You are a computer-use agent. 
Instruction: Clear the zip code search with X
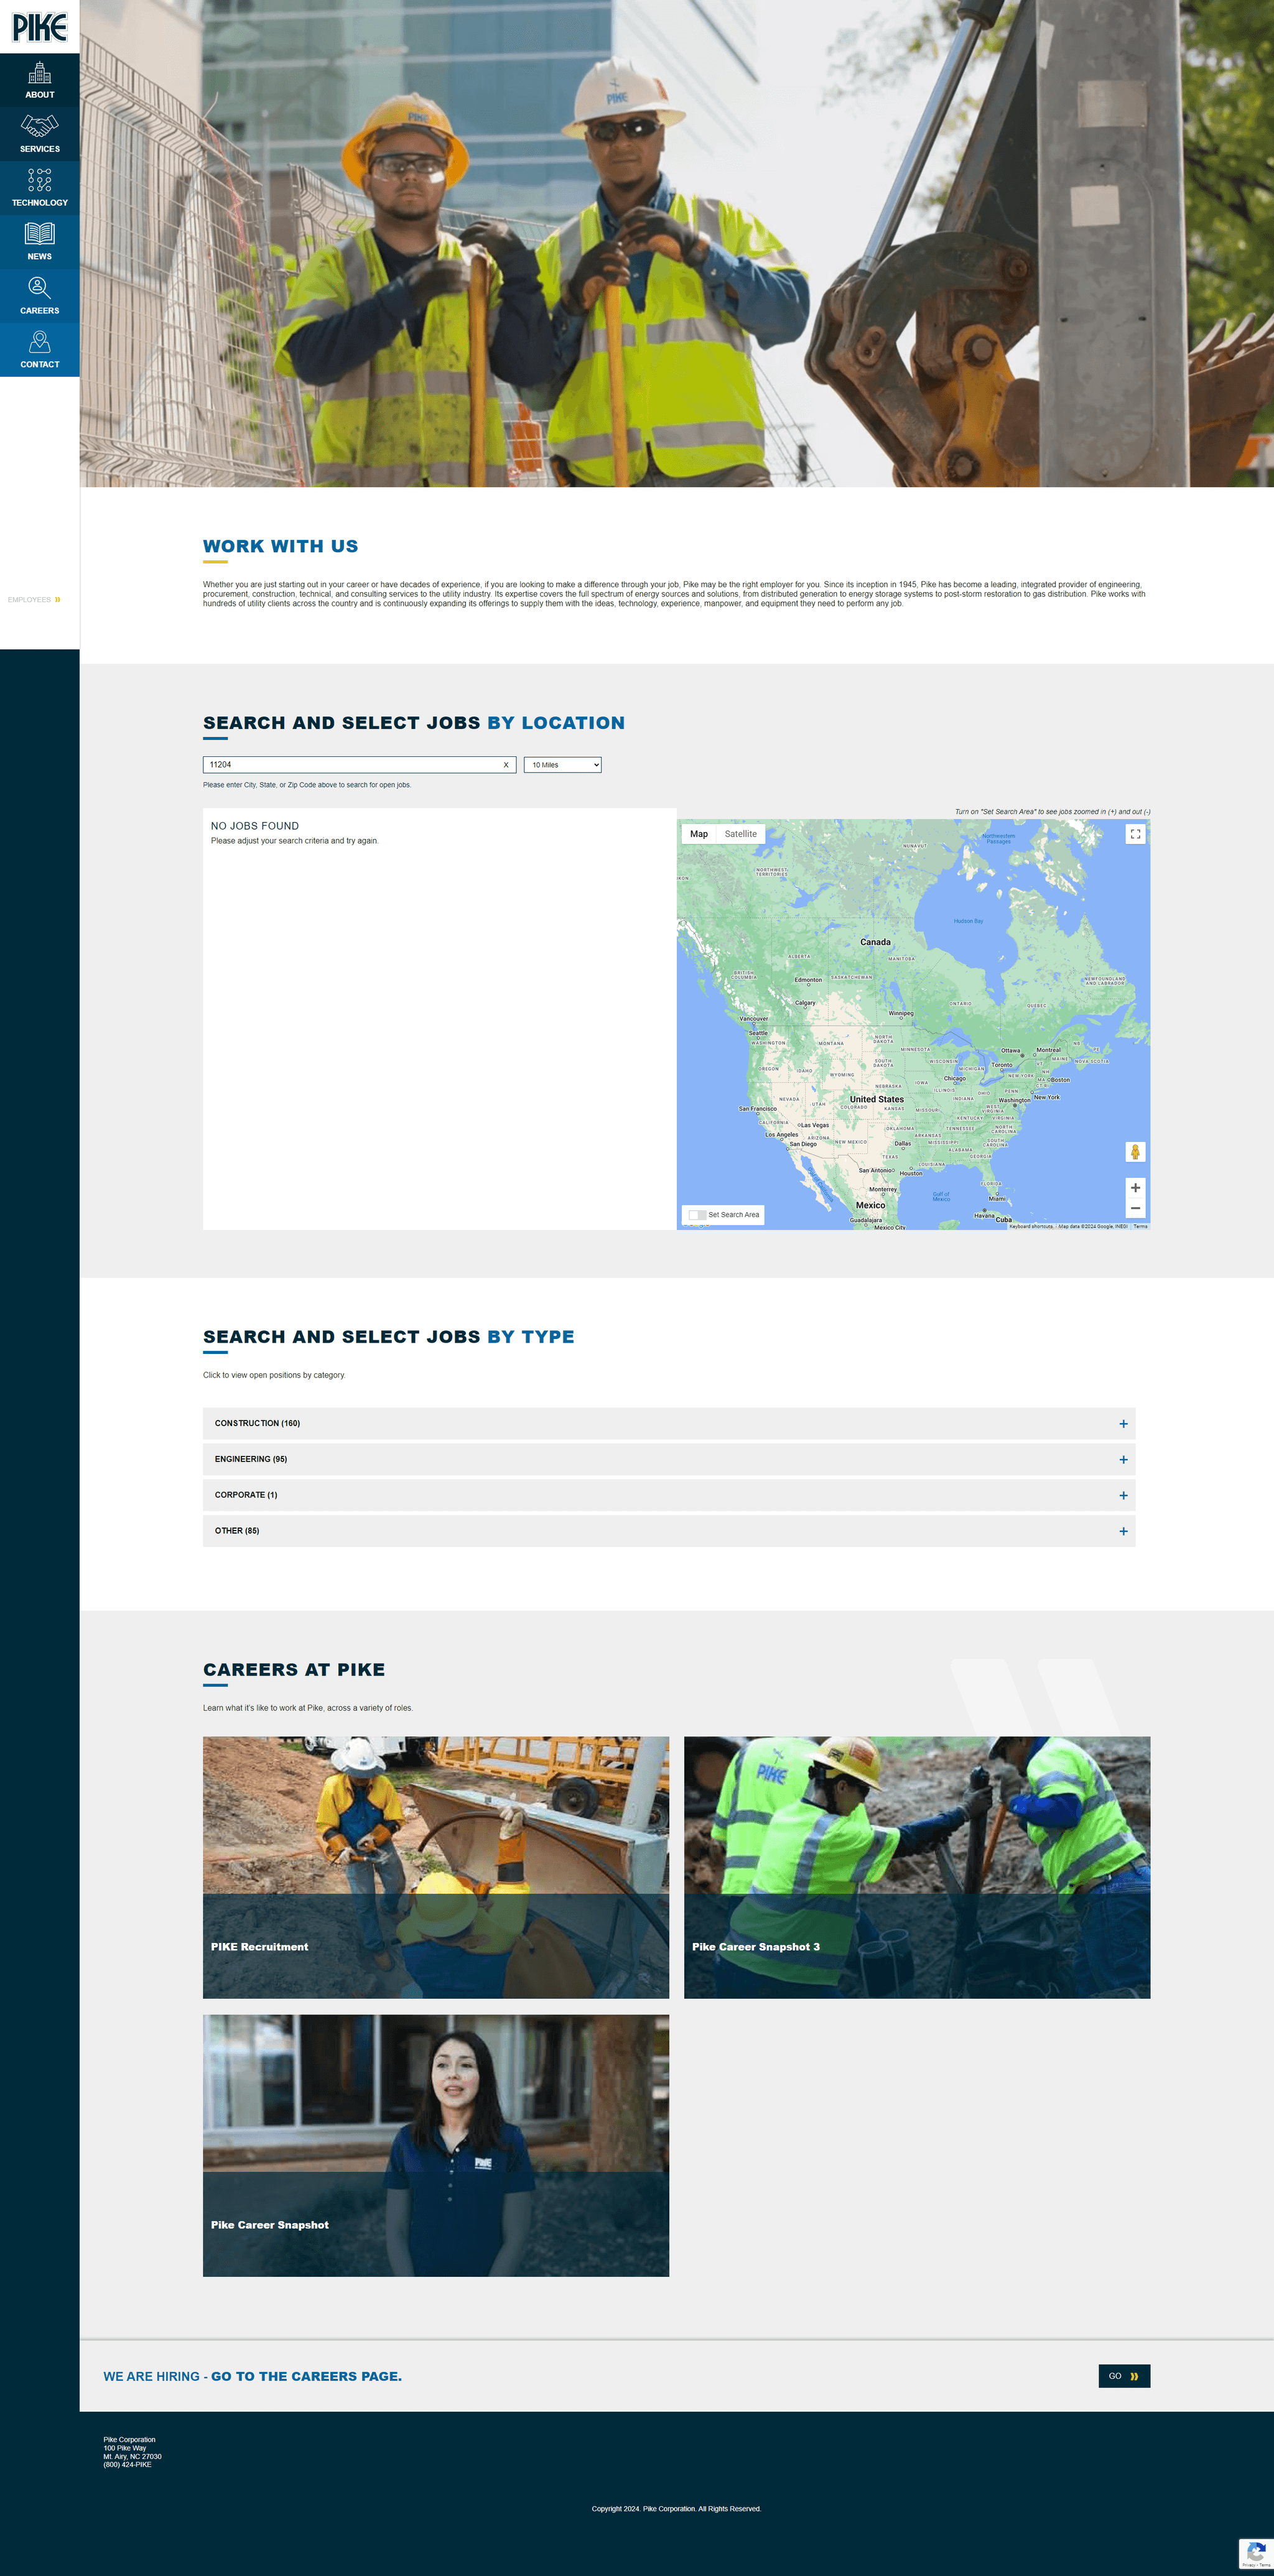[x=506, y=765]
